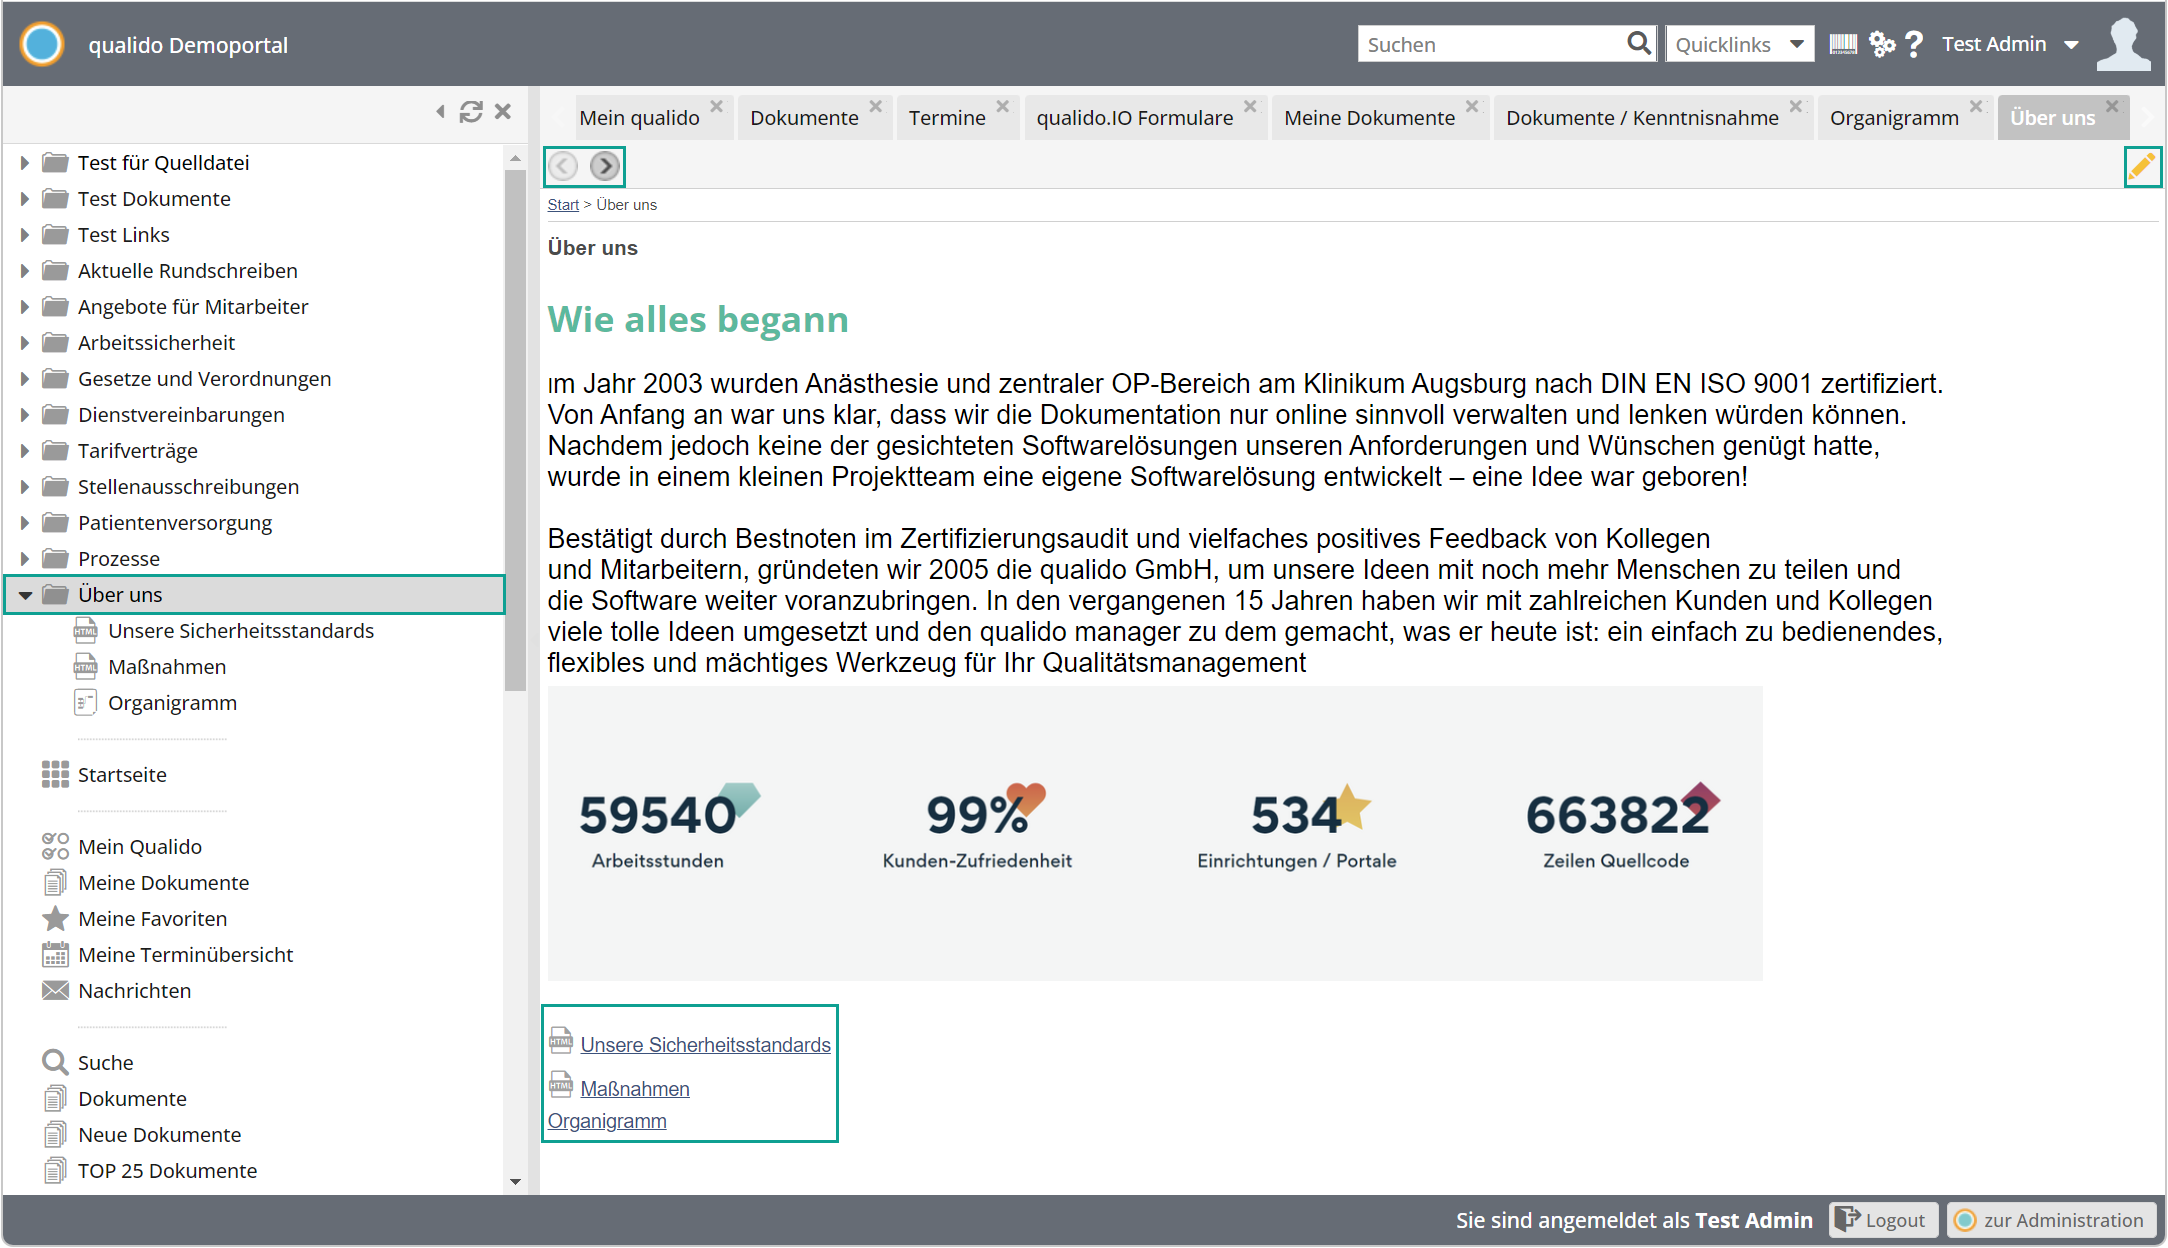Screen dimensions: 2168x1248
Task: Select Unsere Sicherheitsstandards in the tree
Action: point(241,631)
